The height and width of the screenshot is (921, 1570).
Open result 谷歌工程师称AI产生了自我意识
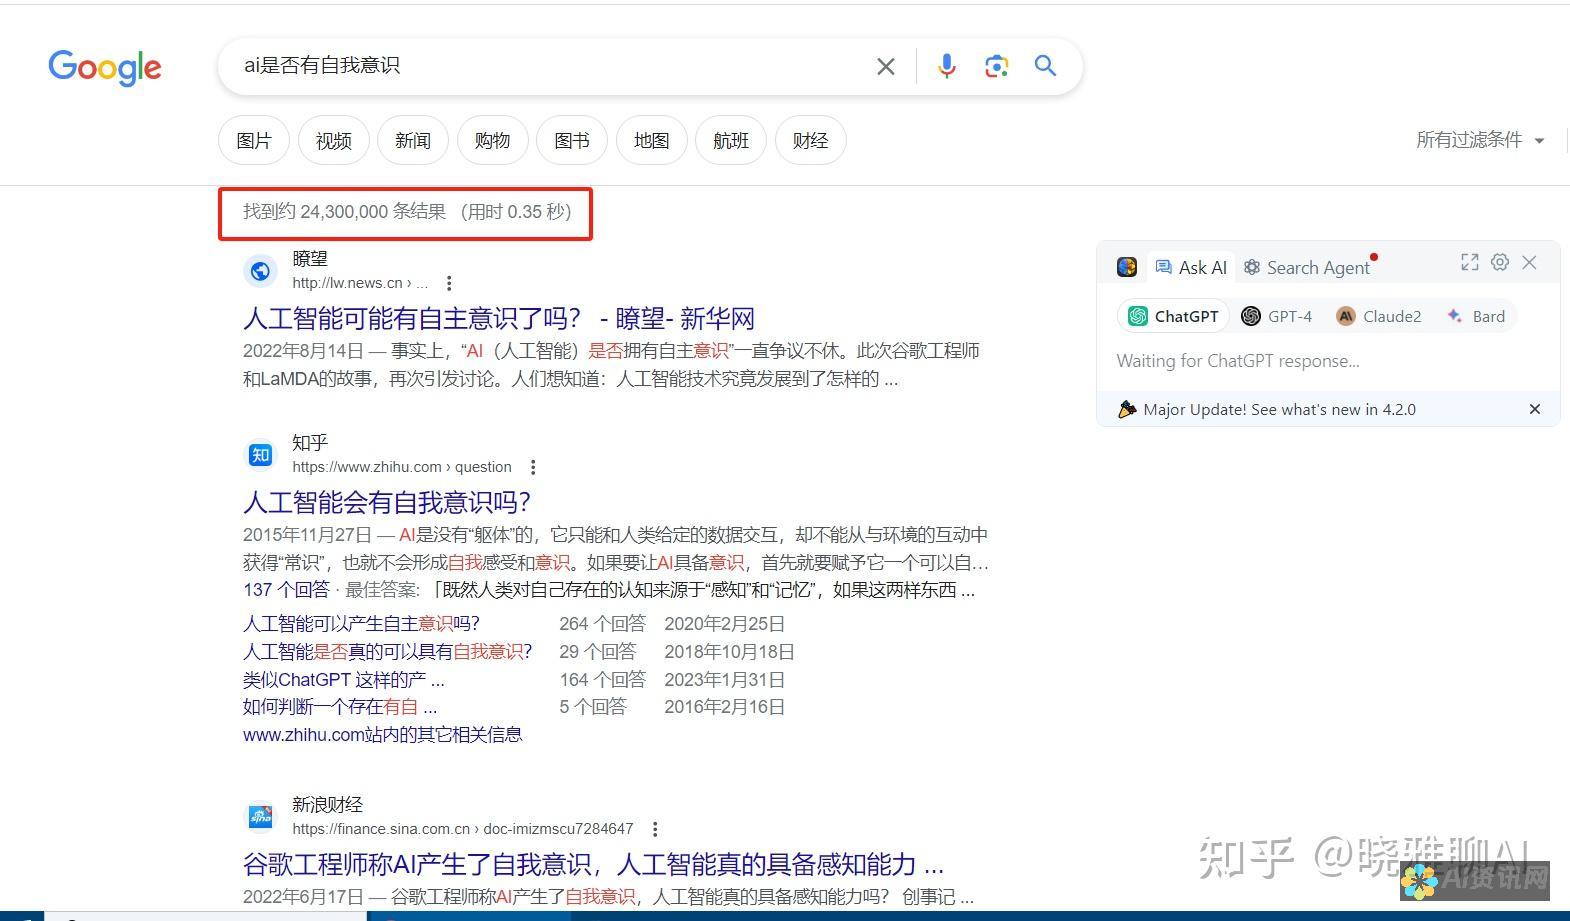click(593, 864)
